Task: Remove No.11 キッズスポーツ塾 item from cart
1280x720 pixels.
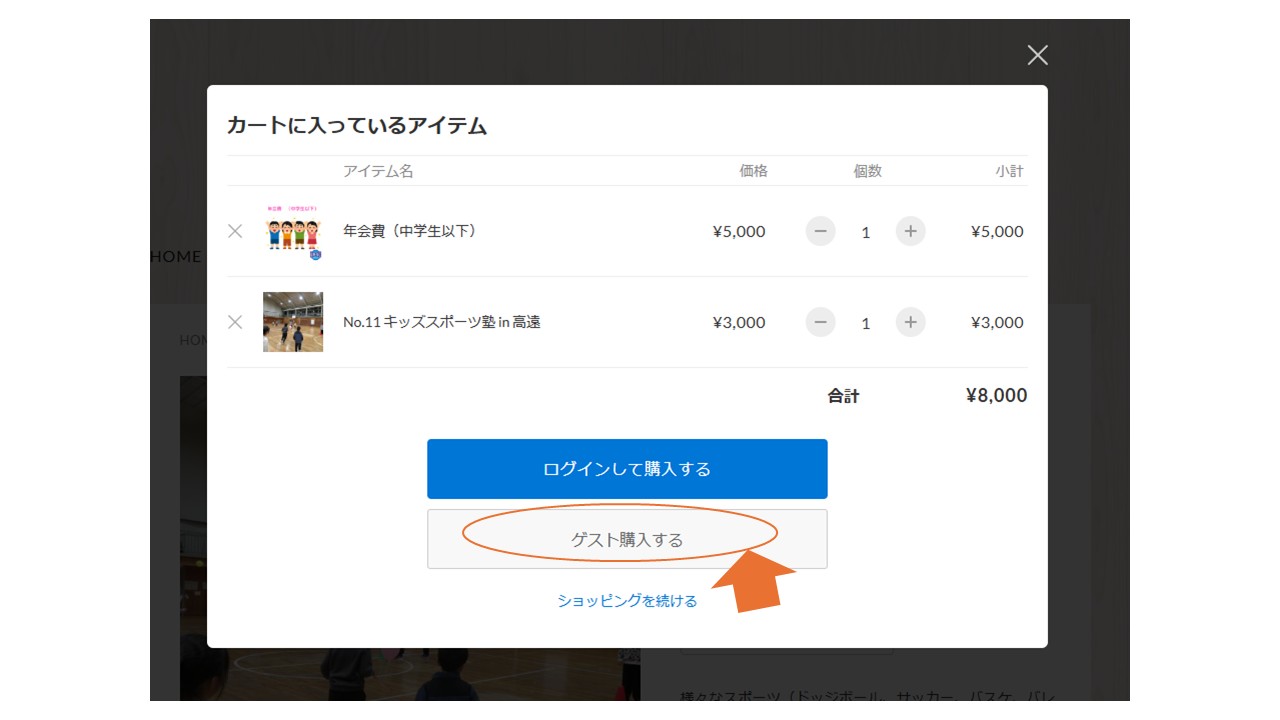Action: (235, 322)
